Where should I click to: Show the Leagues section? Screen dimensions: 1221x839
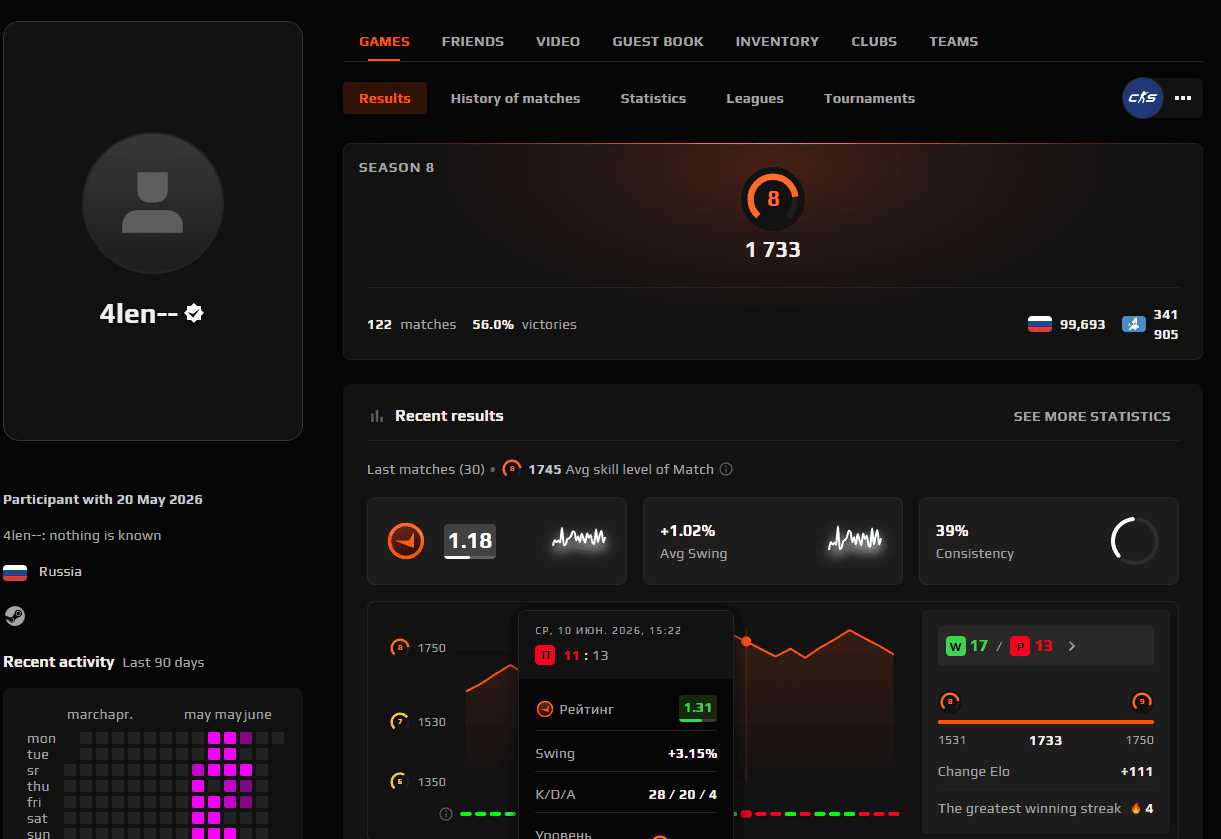755,98
